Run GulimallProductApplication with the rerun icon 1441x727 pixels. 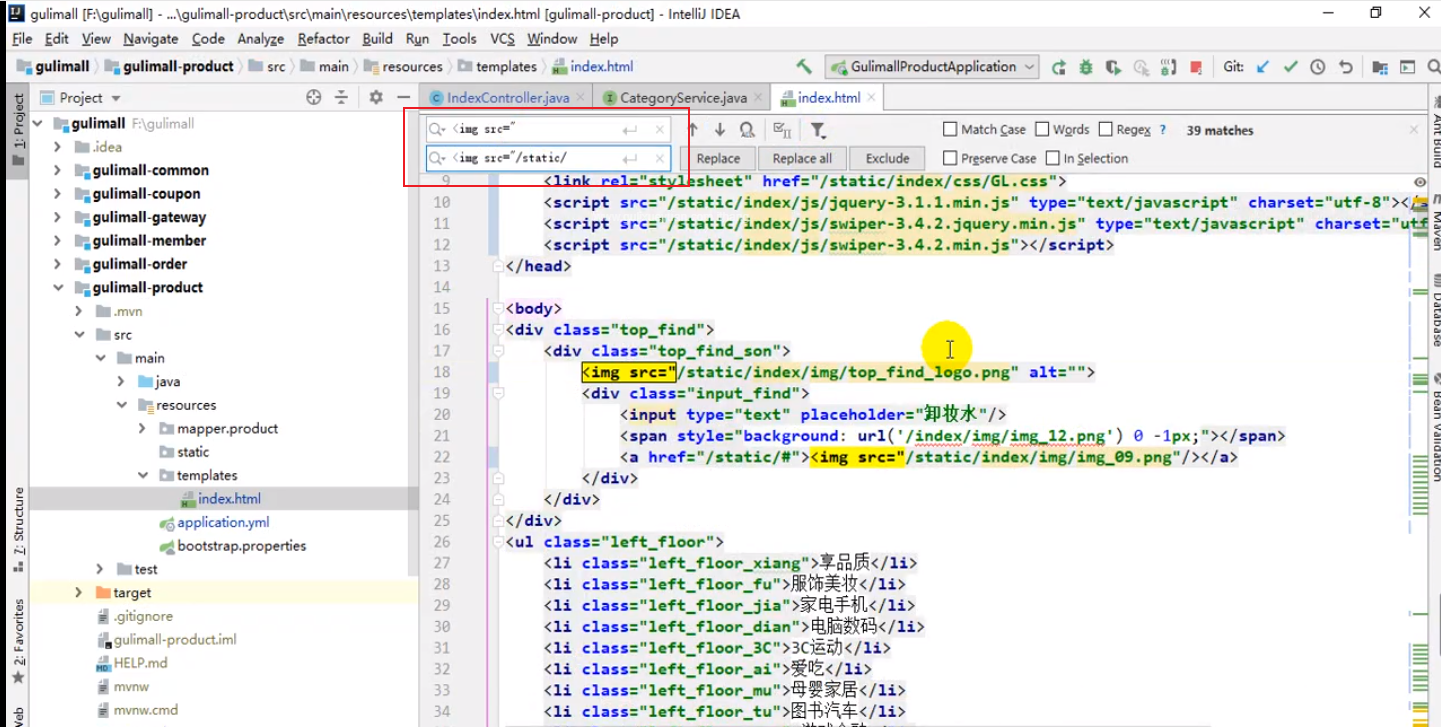[1058, 67]
